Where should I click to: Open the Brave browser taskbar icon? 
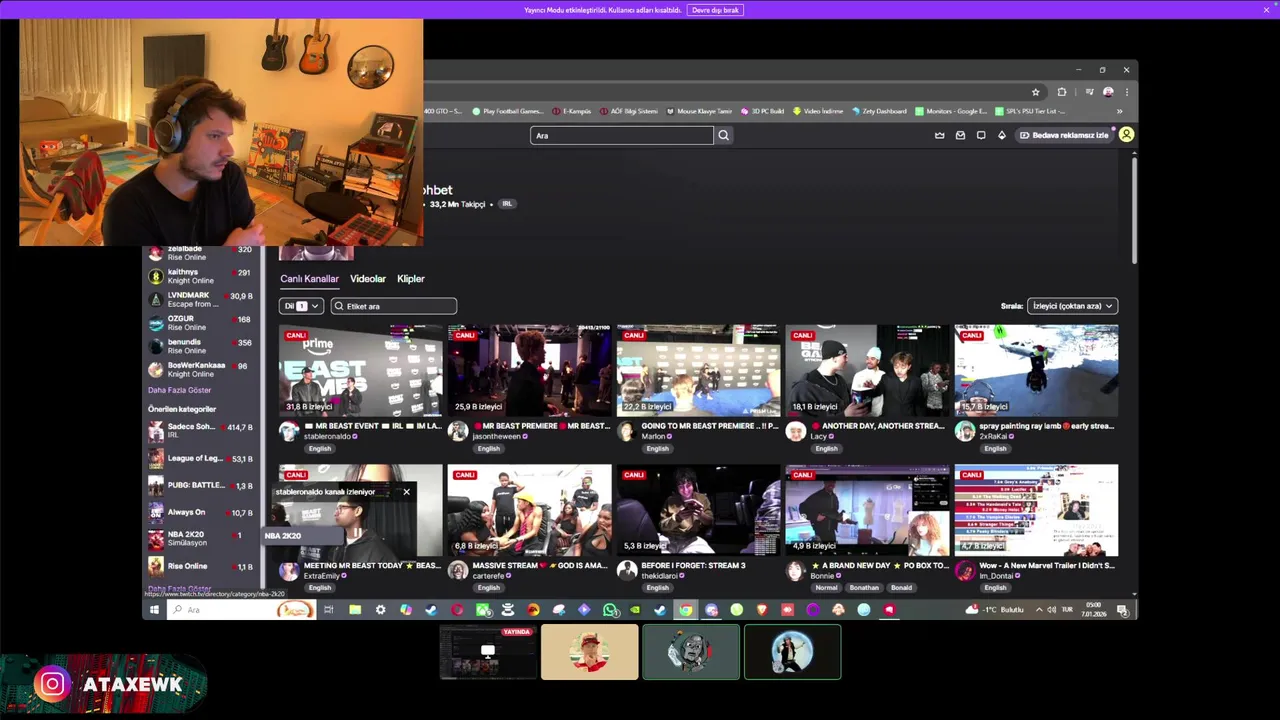tap(762, 610)
